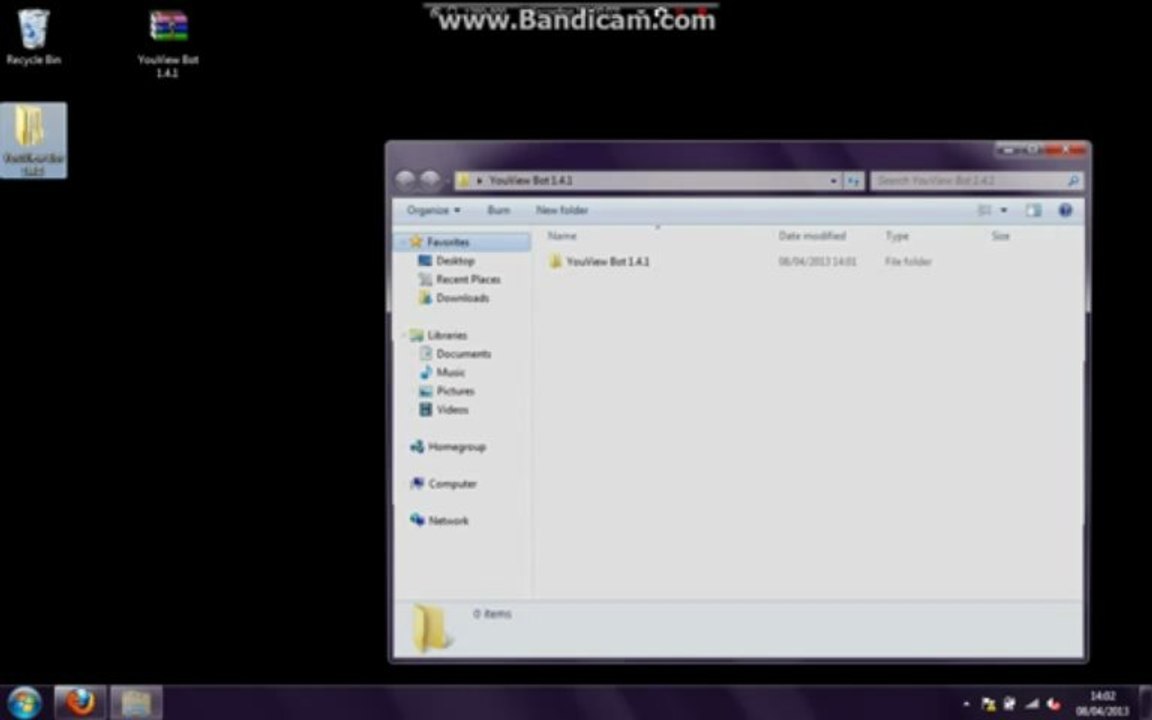
Task: Select Homegroup in the navigation pane
Action: (x=456, y=447)
